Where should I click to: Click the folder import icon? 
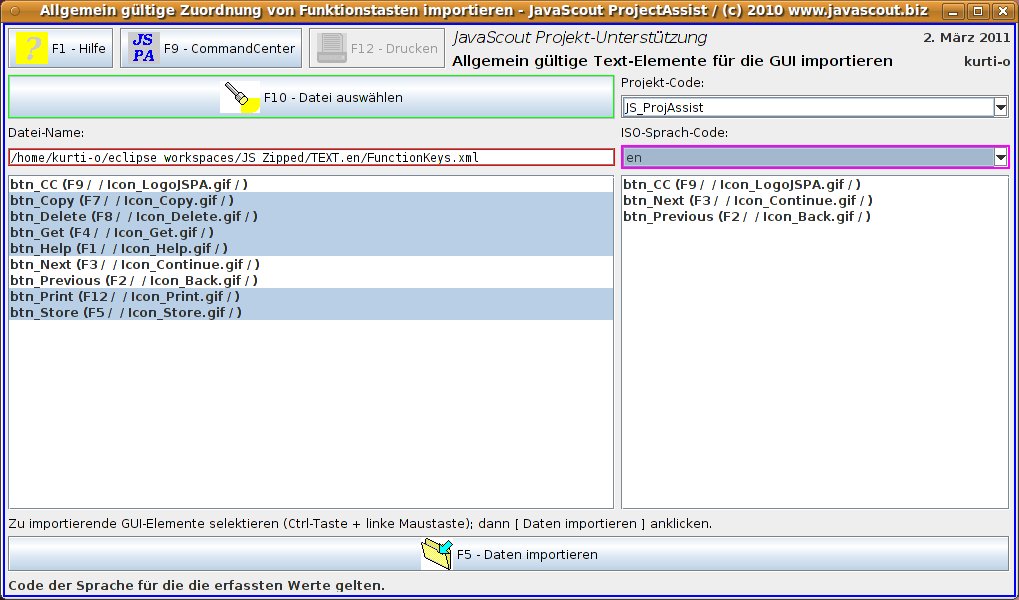[437, 554]
